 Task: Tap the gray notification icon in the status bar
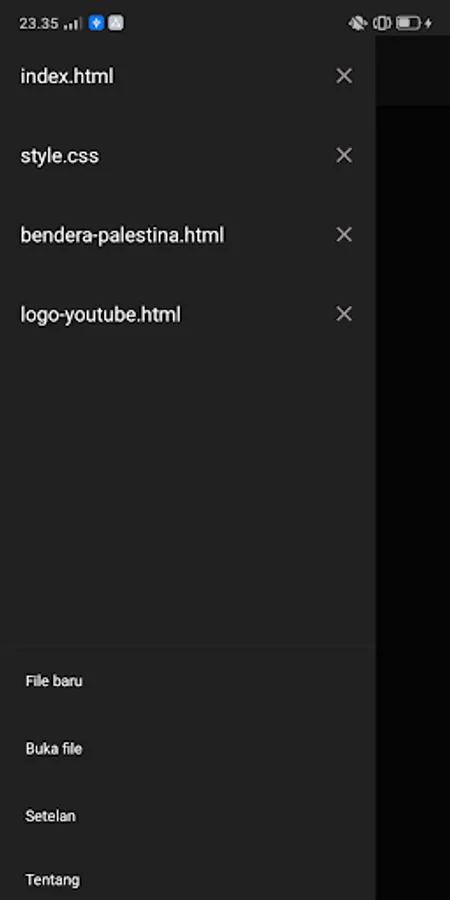pyautogui.click(x=116, y=24)
